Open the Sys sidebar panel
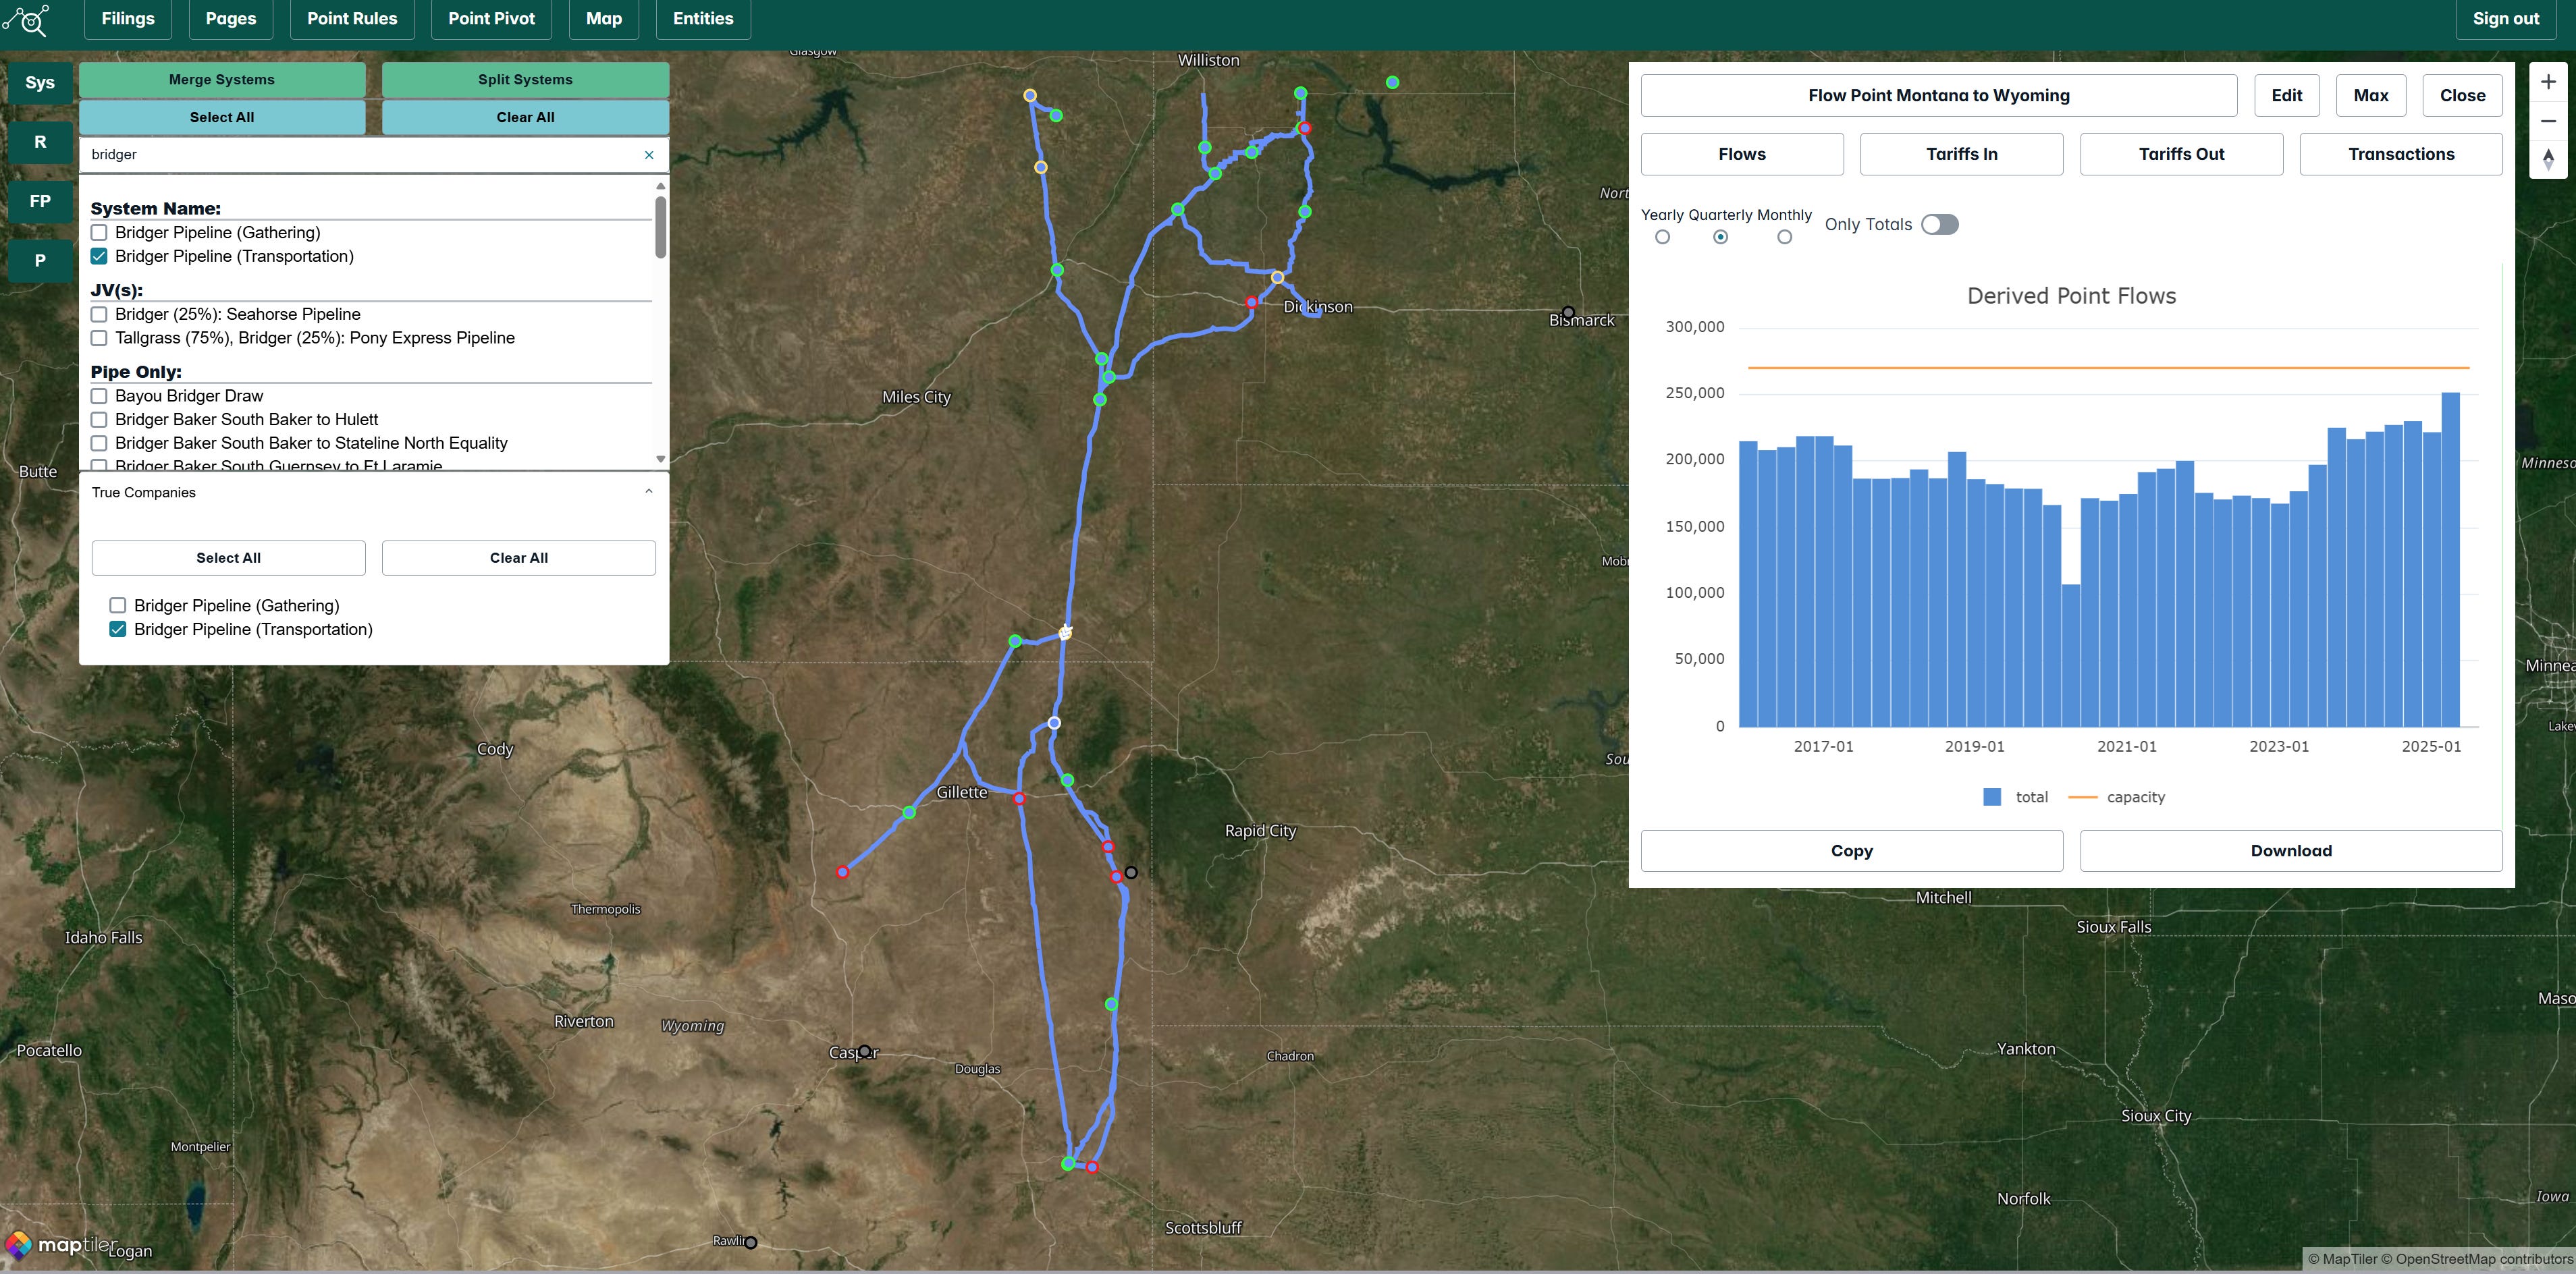 point(40,83)
